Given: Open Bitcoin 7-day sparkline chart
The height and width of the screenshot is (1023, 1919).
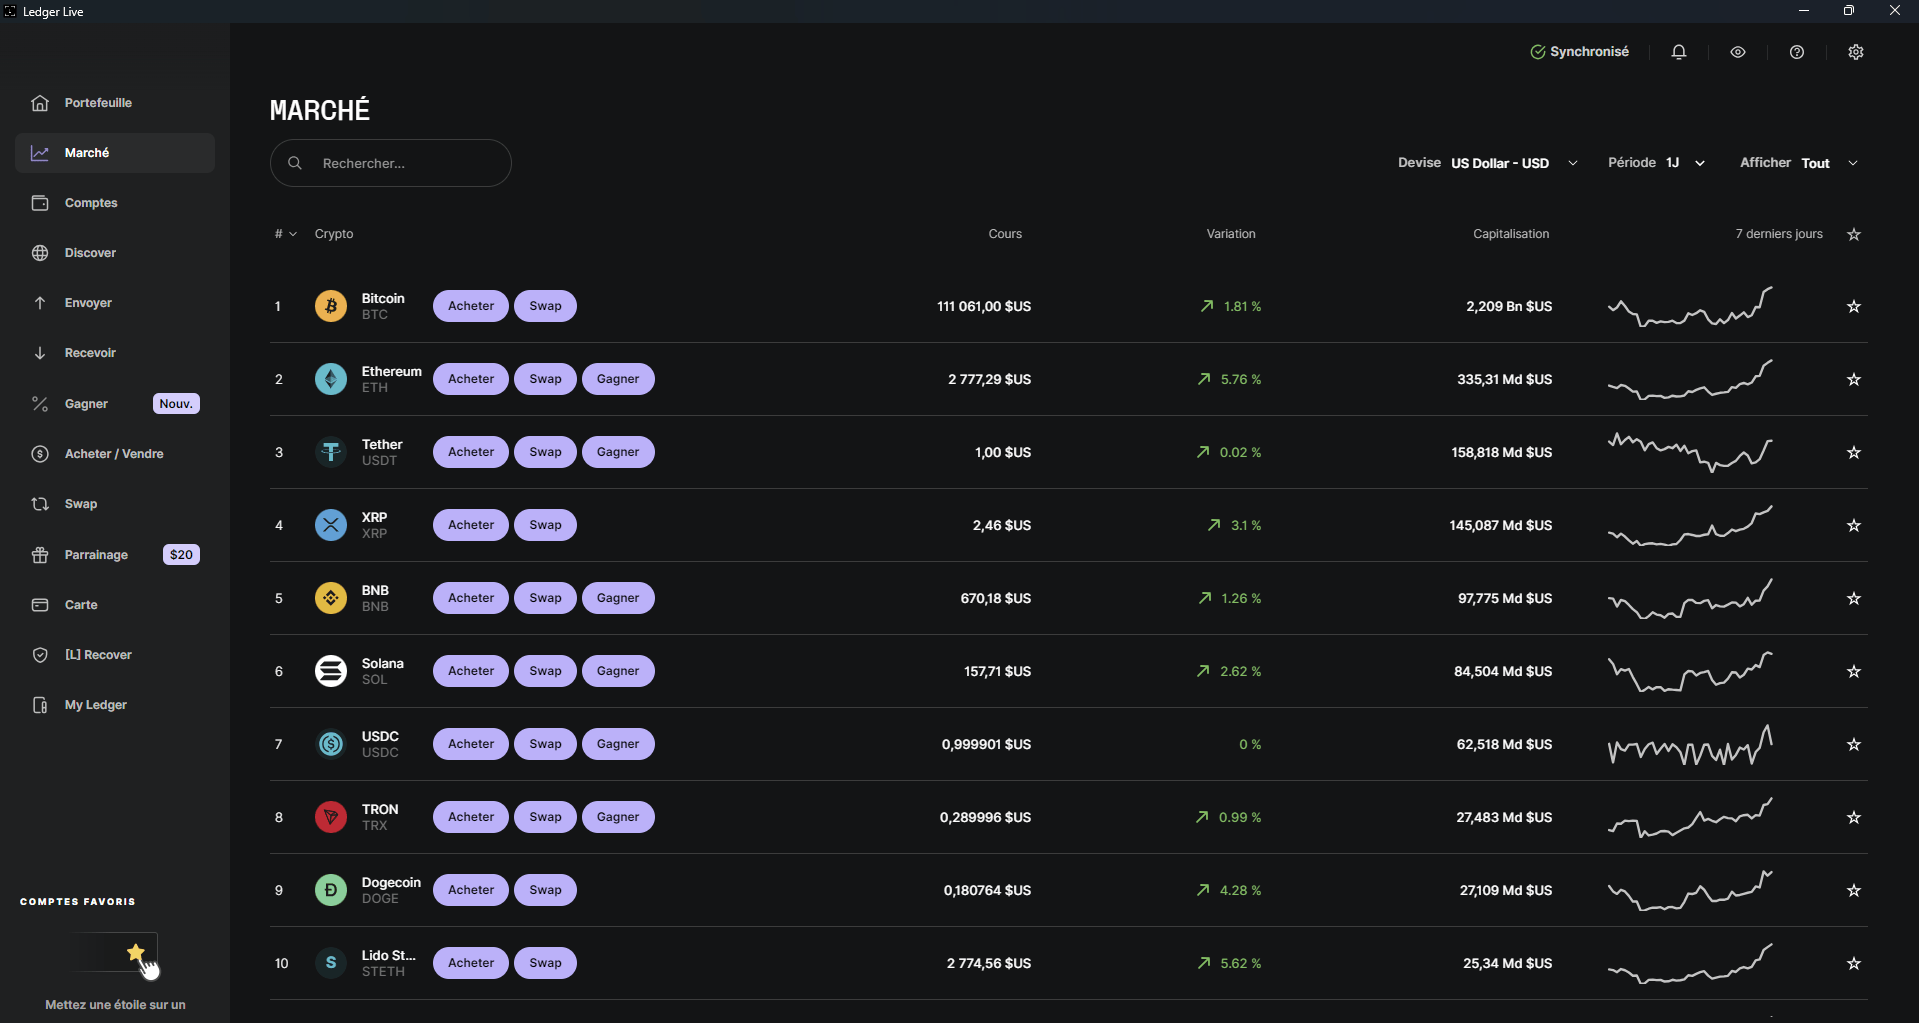Looking at the screenshot, I should 1690,306.
